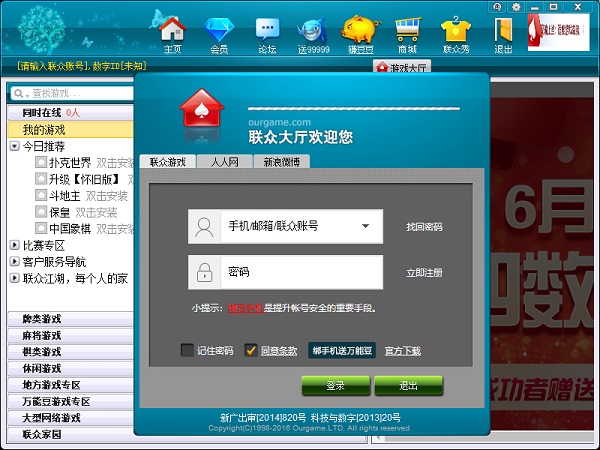Expand the 棋类游戏 category
Viewport: 600px width, 450px height.
[x=70, y=352]
